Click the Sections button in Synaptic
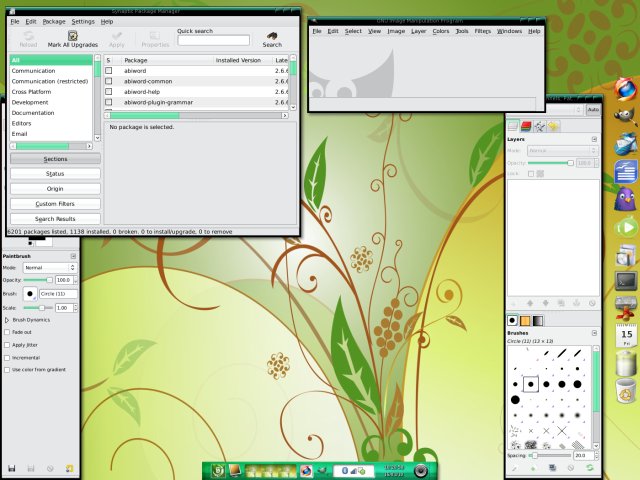This screenshot has width=640, height=480. pyautogui.click(x=55, y=159)
